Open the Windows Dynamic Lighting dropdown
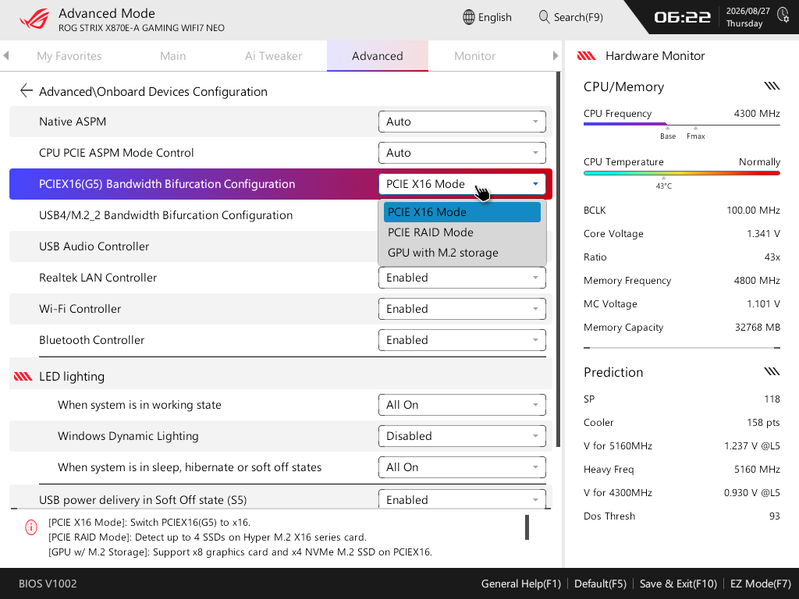This screenshot has width=799, height=599. point(462,436)
